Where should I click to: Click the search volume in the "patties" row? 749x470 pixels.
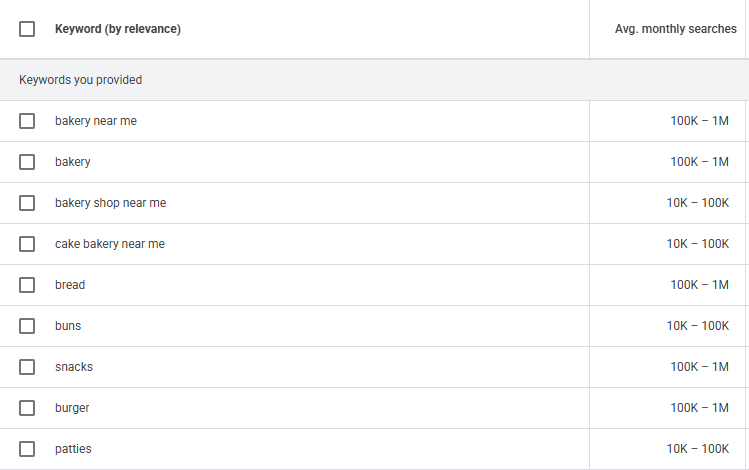698,449
